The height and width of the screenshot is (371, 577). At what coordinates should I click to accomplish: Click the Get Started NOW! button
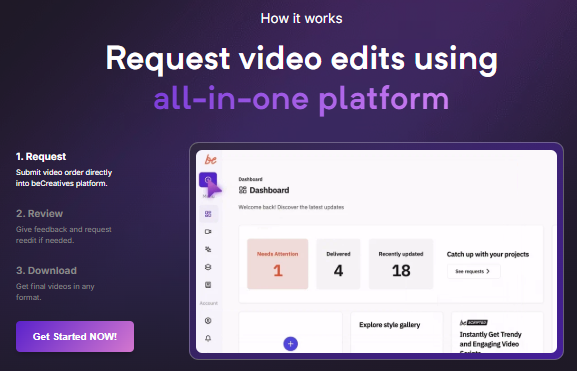(x=75, y=336)
